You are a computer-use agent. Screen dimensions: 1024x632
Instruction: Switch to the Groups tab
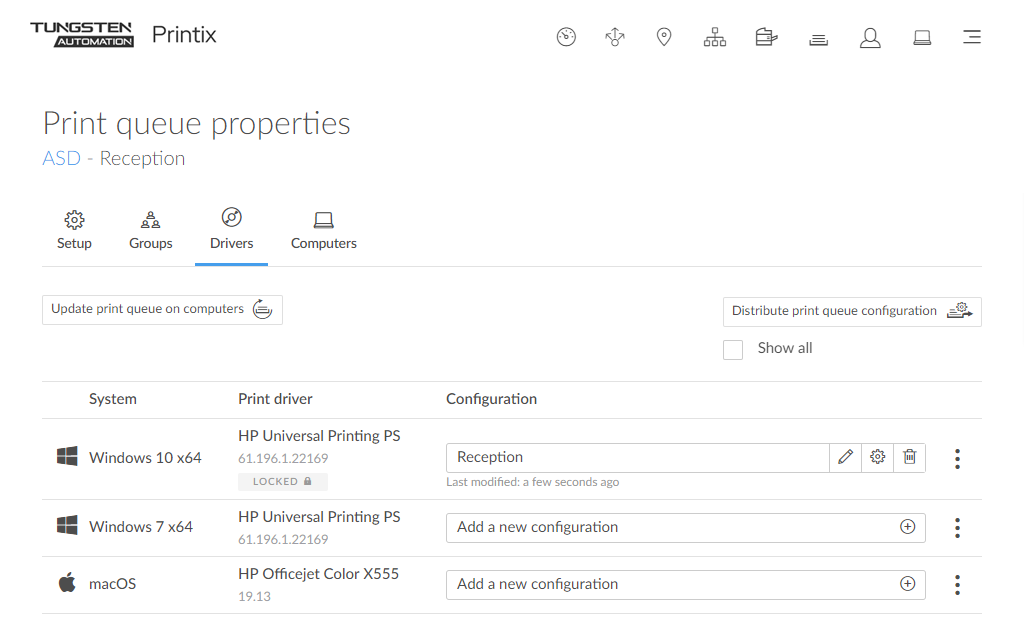[151, 230]
